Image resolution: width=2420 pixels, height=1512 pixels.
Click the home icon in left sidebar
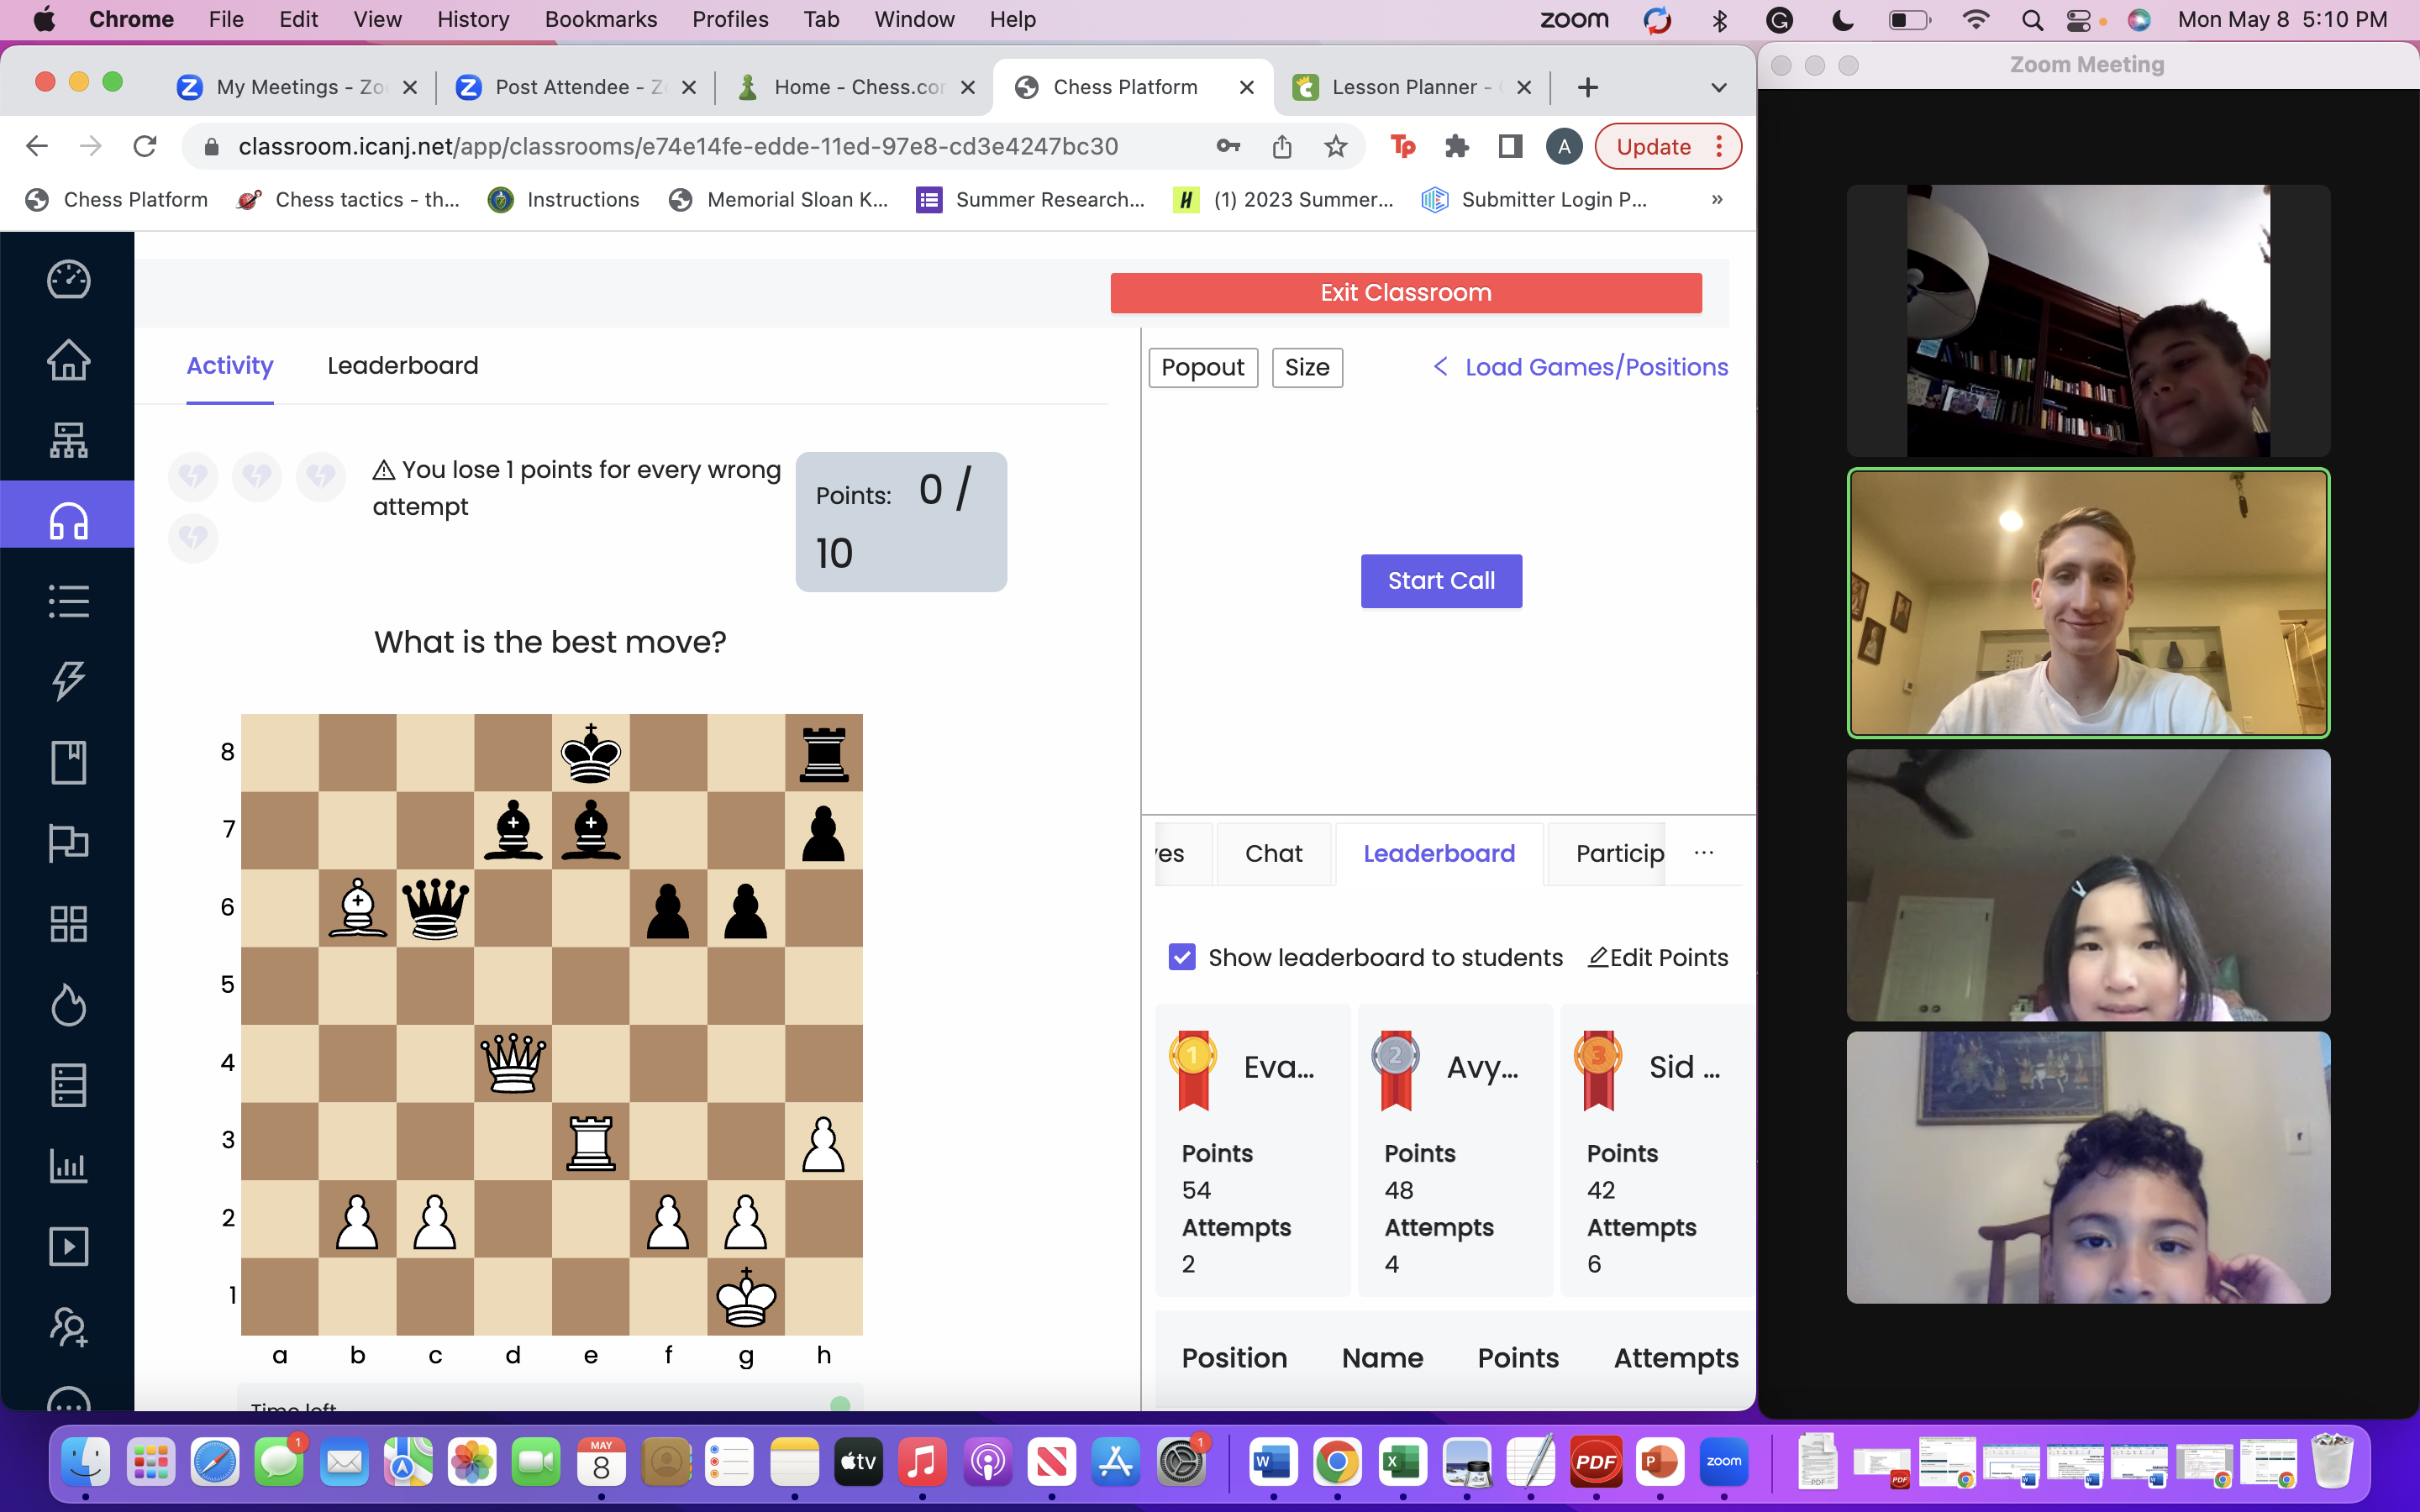70,359
